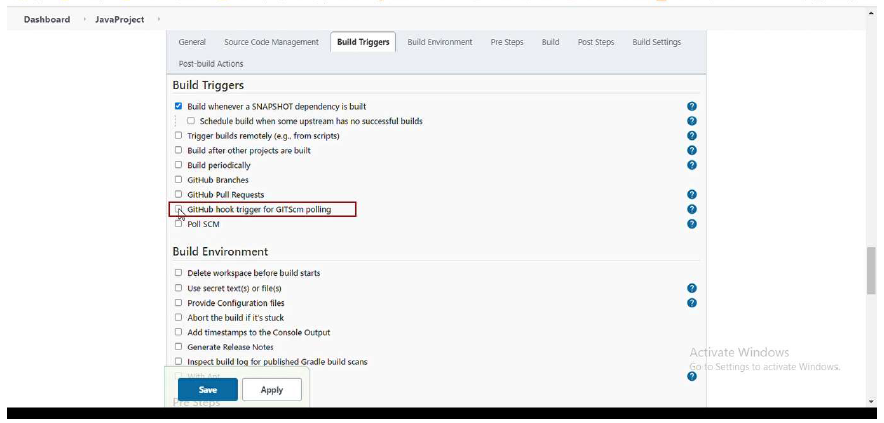Open JavaProject breadcrumb link
Screen dimensions: 884x423
coord(120,19)
